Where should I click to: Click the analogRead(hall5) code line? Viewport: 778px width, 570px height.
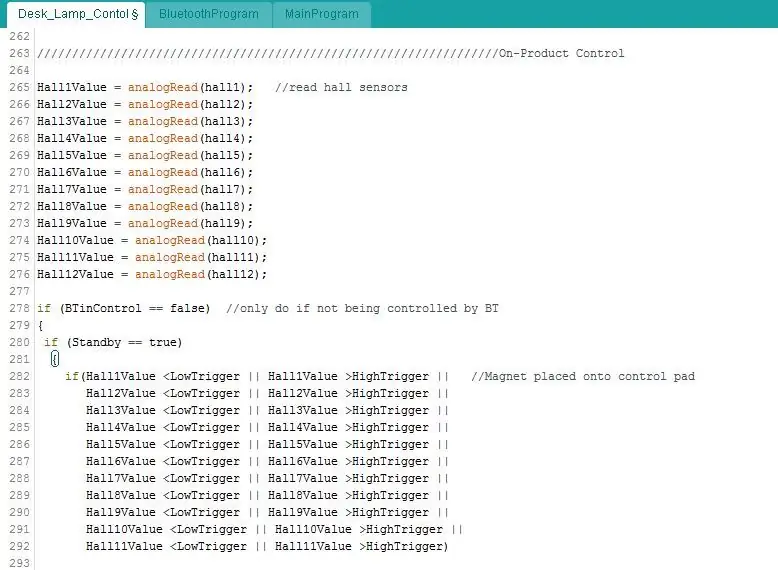coord(145,155)
